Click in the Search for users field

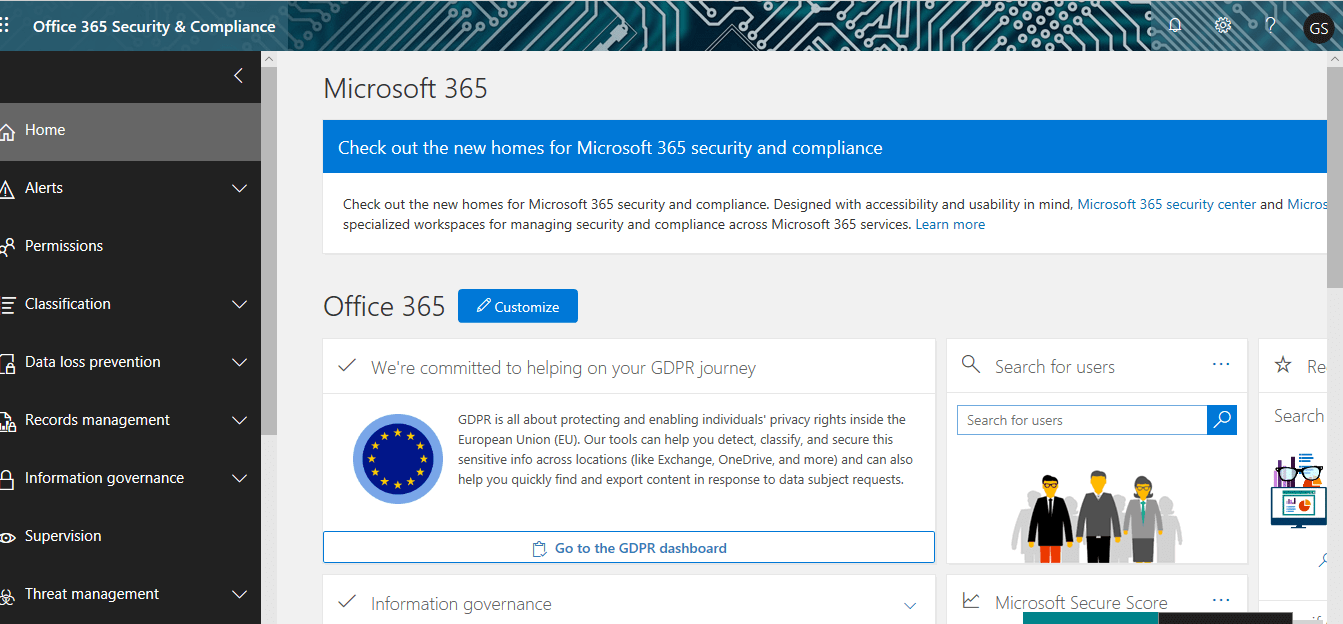pos(1082,420)
